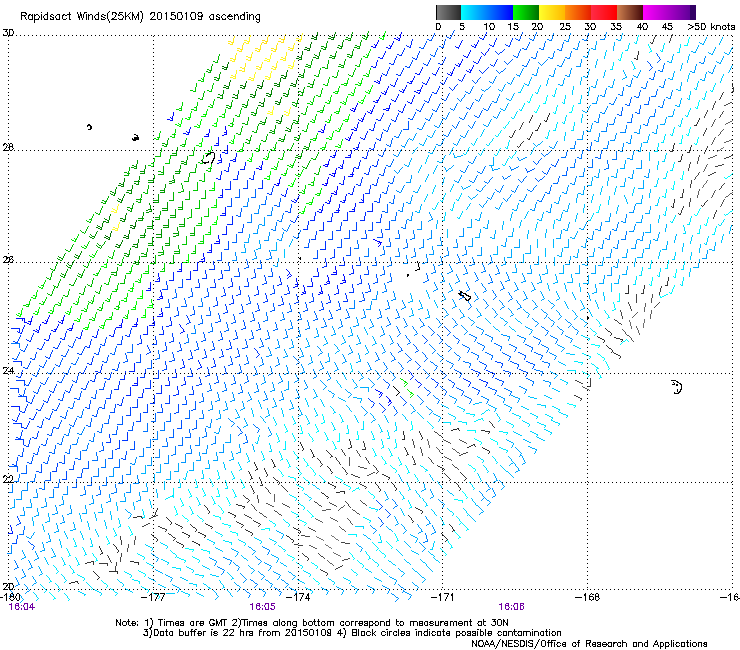This screenshot has height=650, width=740.
Task: Click the gray 0-5 knots color segment
Action: 448,12
